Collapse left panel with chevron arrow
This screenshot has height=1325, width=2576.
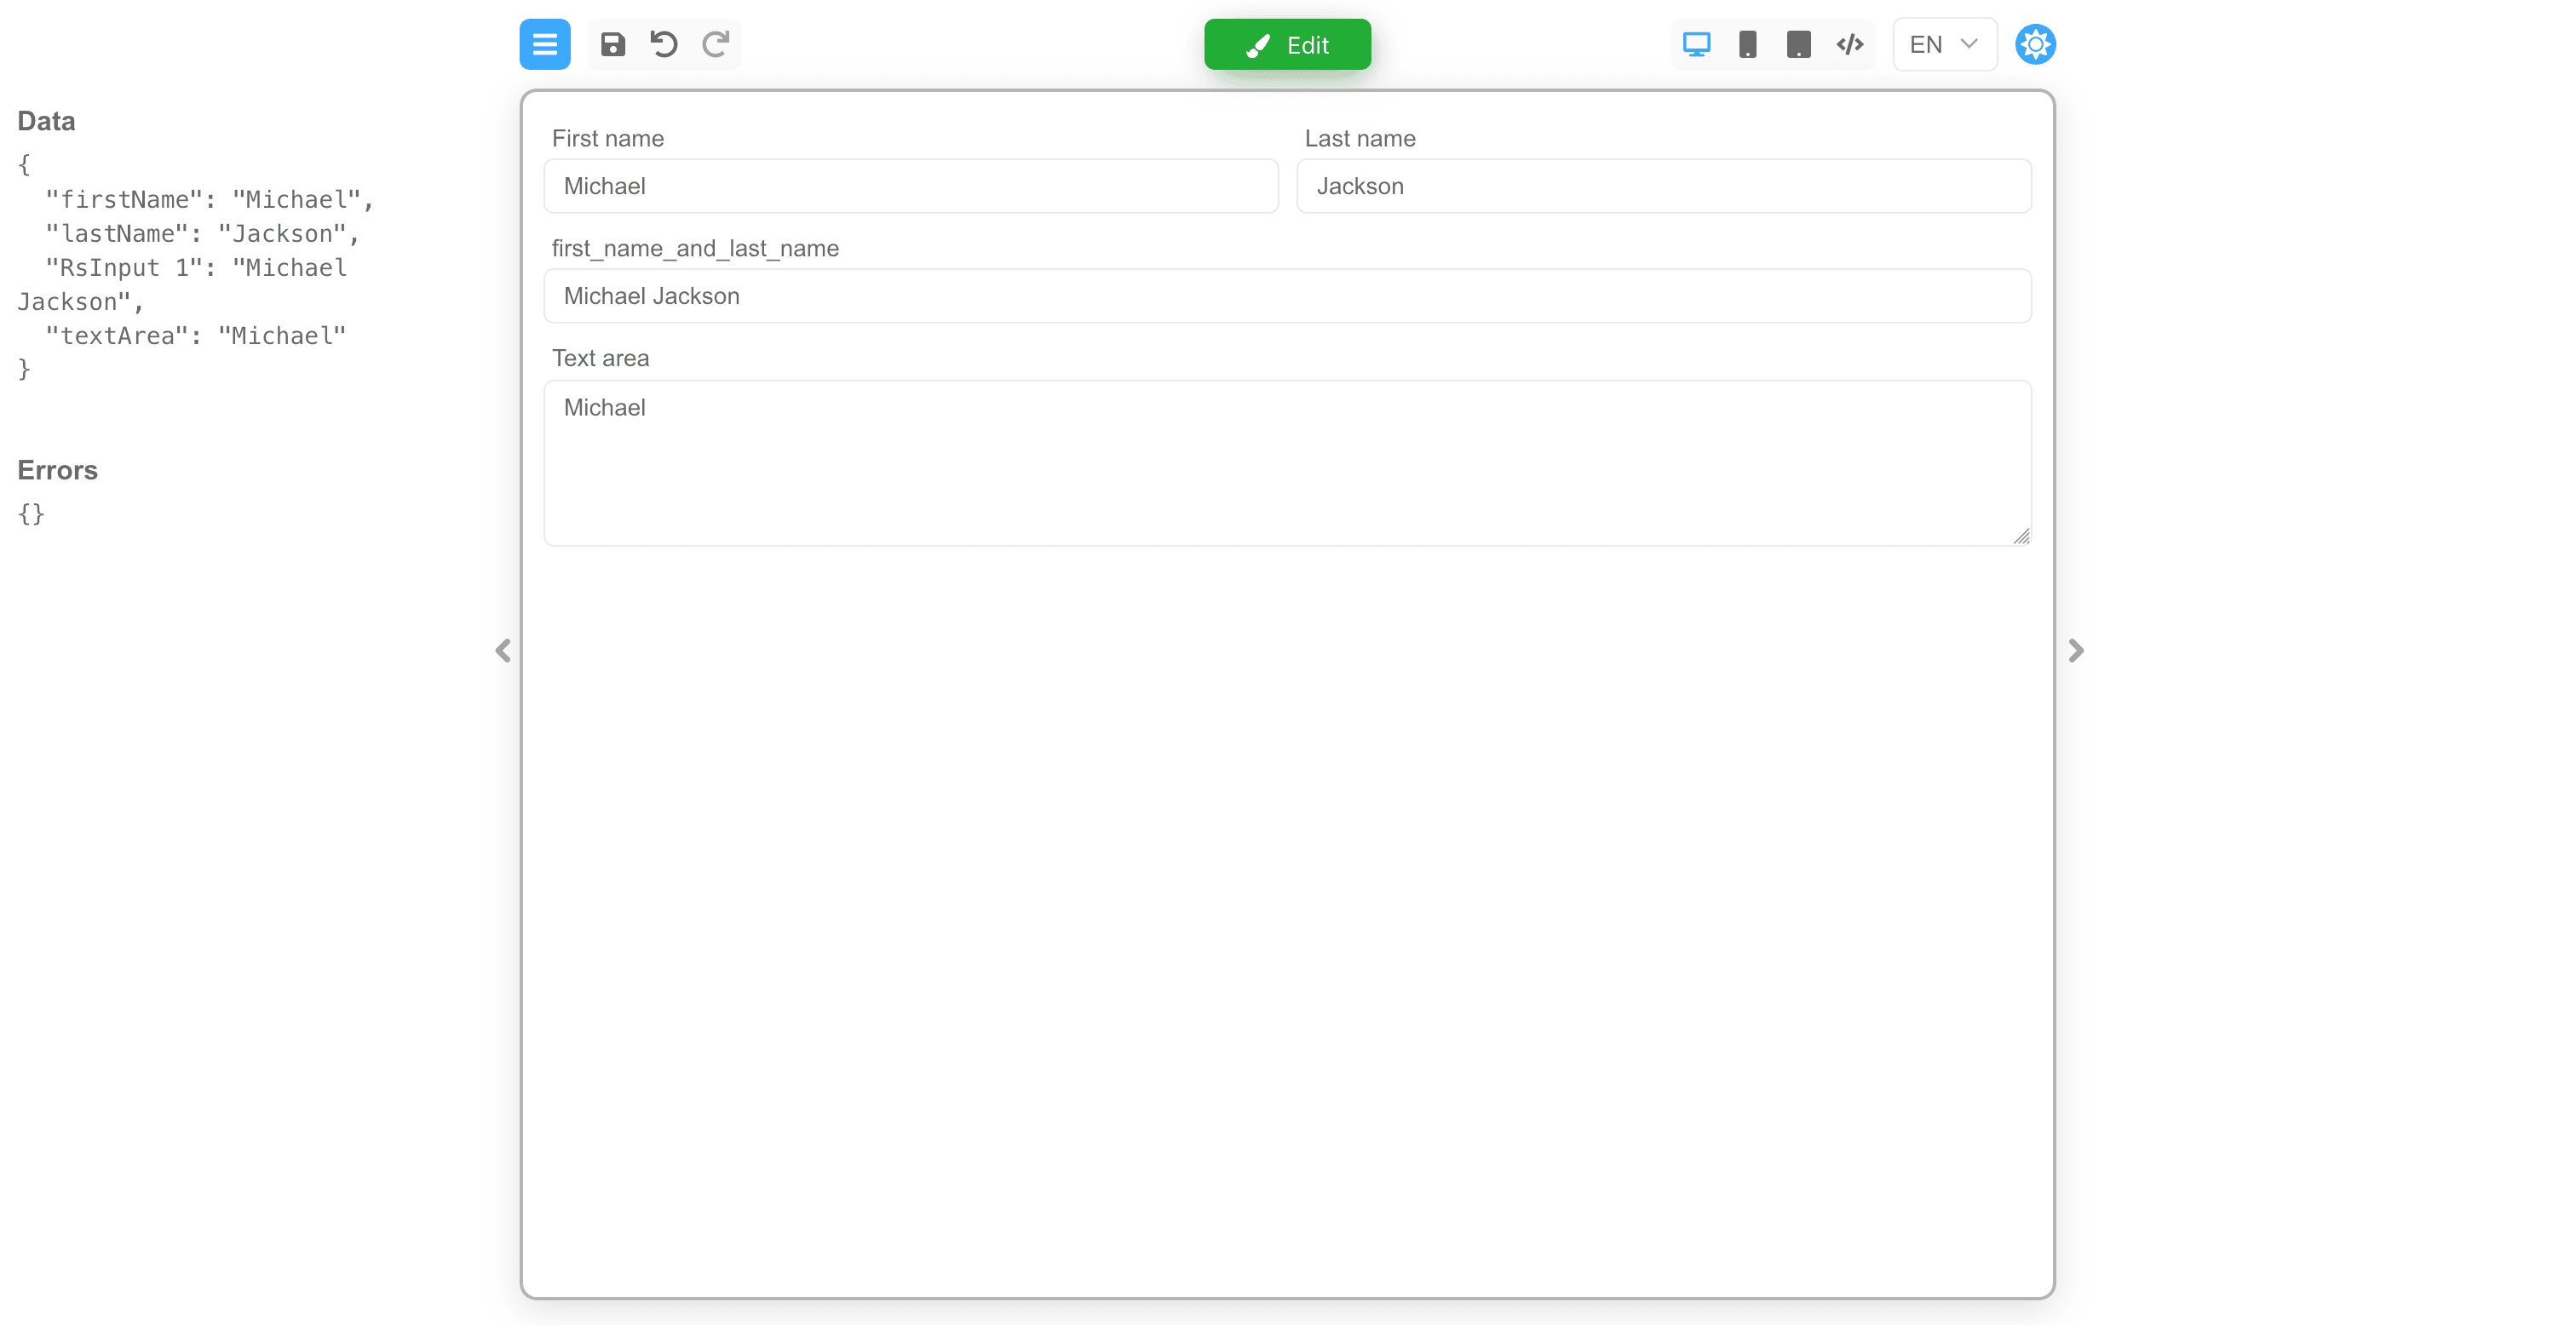pyautogui.click(x=503, y=651)
